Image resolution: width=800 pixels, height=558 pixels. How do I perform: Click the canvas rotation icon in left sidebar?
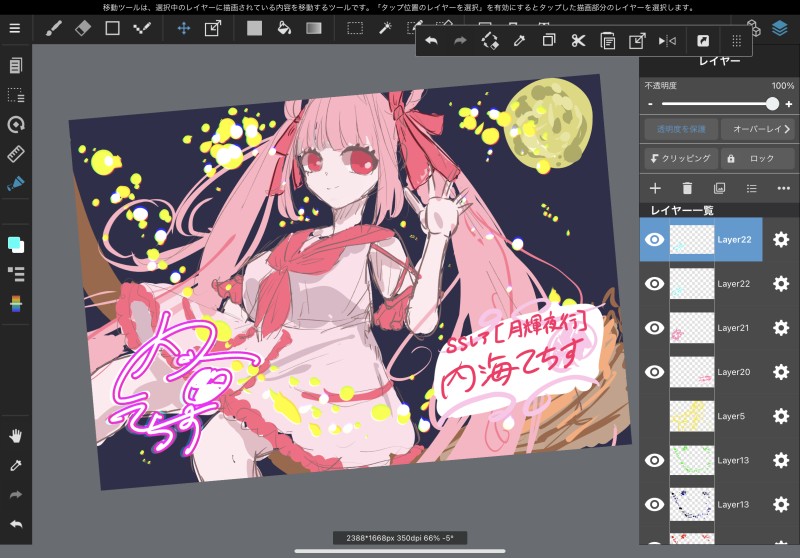pos(16,124)
